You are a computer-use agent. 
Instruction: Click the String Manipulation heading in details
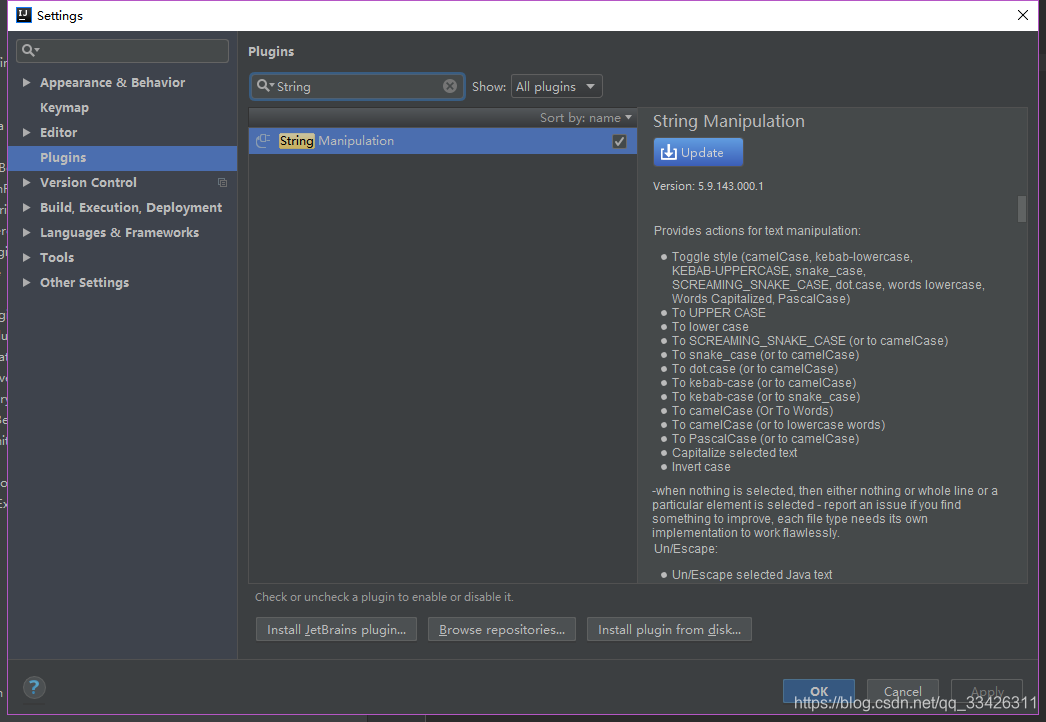click(728, 121)
